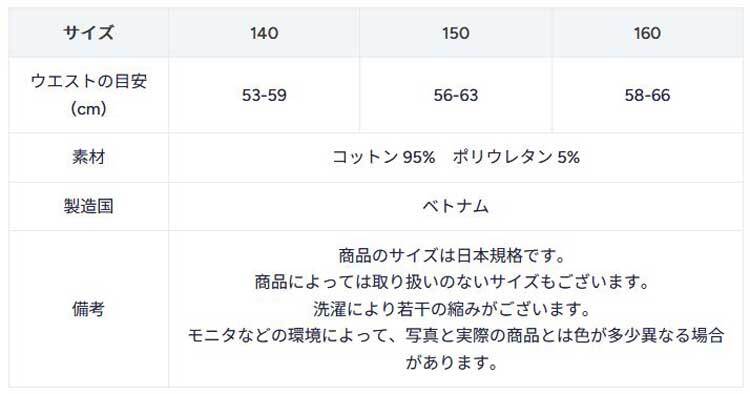The height and width of the screenshot is (394, 750).
Task: Click the サイズ header cell
Action: coord(88,33)
